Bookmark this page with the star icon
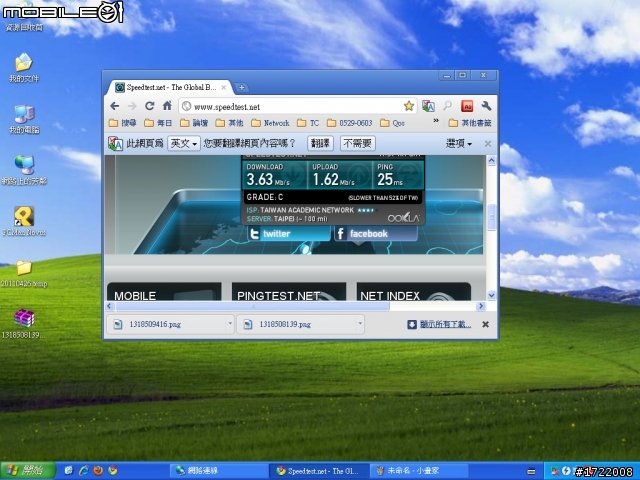Viewport: 640px width, 480px height. [409, 106]
